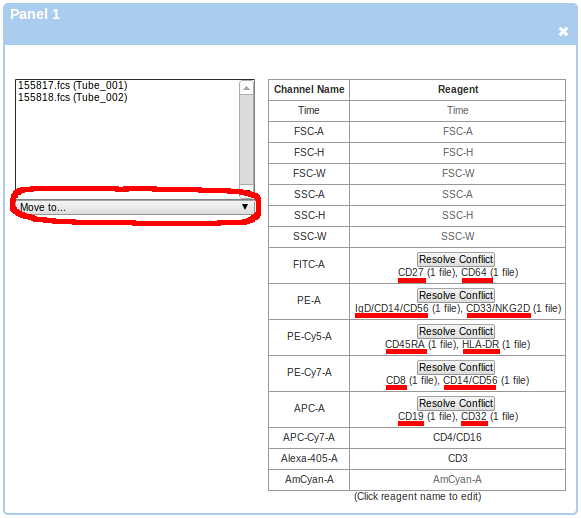
Task: Click the Reagent column header
Action: point(458,89)
